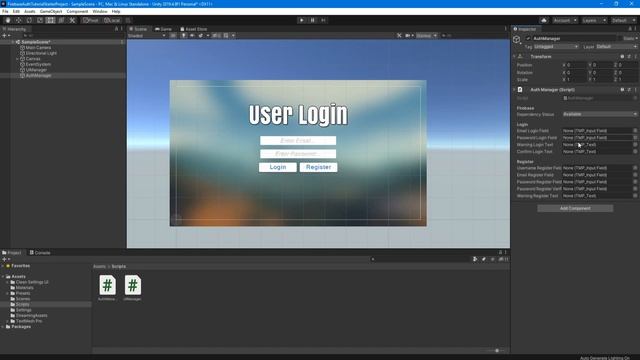640x360 pixels.
Task: Collapse the SampleScene root in Hierarchy
Action: pos(13,42)
